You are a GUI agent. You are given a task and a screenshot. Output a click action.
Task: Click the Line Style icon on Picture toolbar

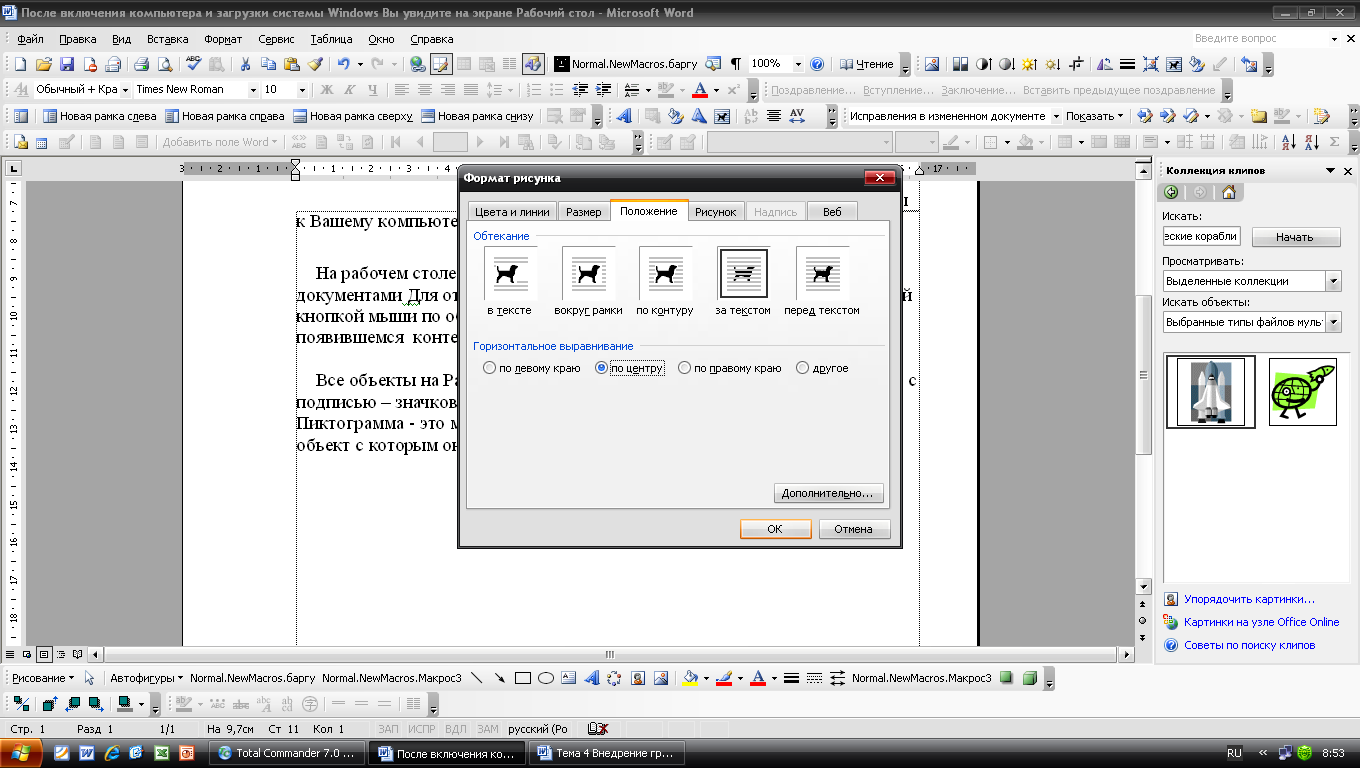[x=1127, y=64]
